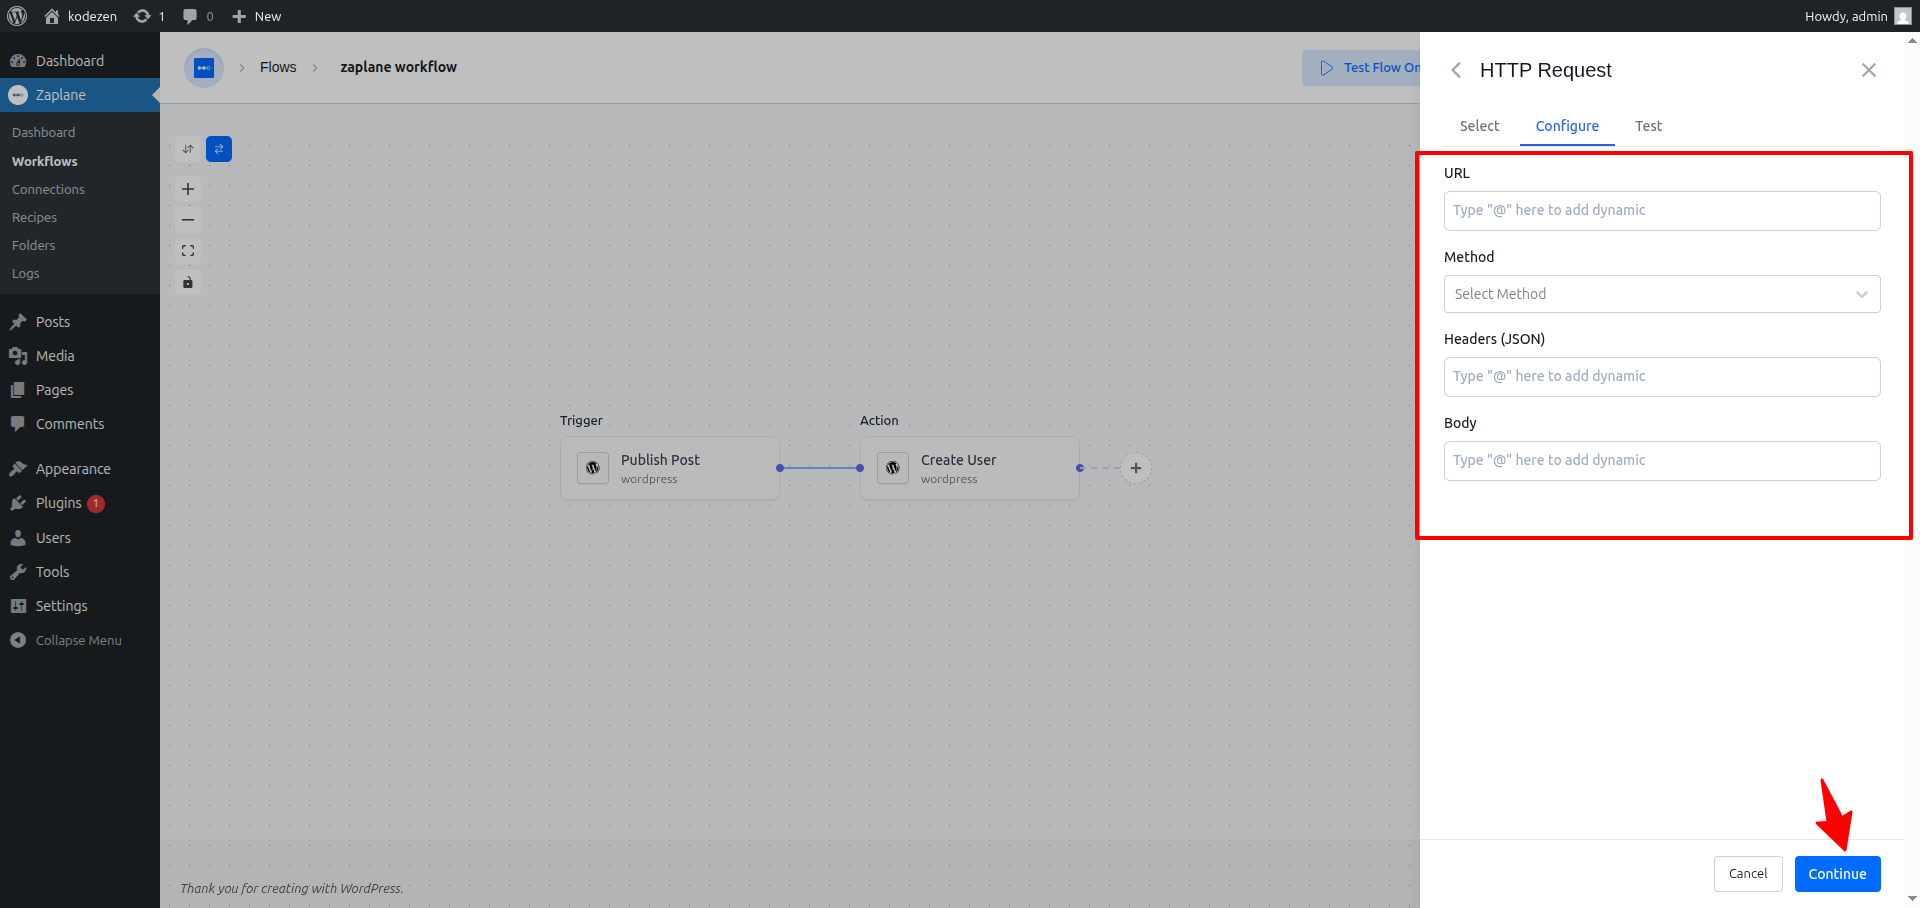The height and width of the screenshot is (908, 1920).
Task: Click the Zaplane round logo icon
Action: [204, 68]
